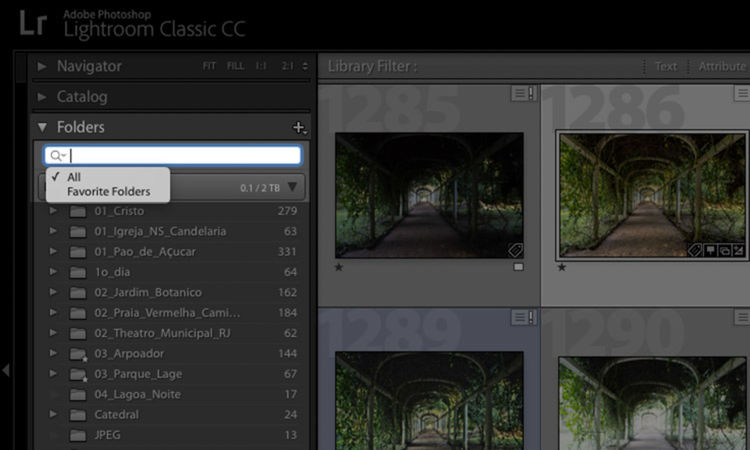Select the 02_Theatro_Municipal_RJ folder icon
Image resolution: width=750 pixels, height=450 pixels.
[x=77, y=333]
